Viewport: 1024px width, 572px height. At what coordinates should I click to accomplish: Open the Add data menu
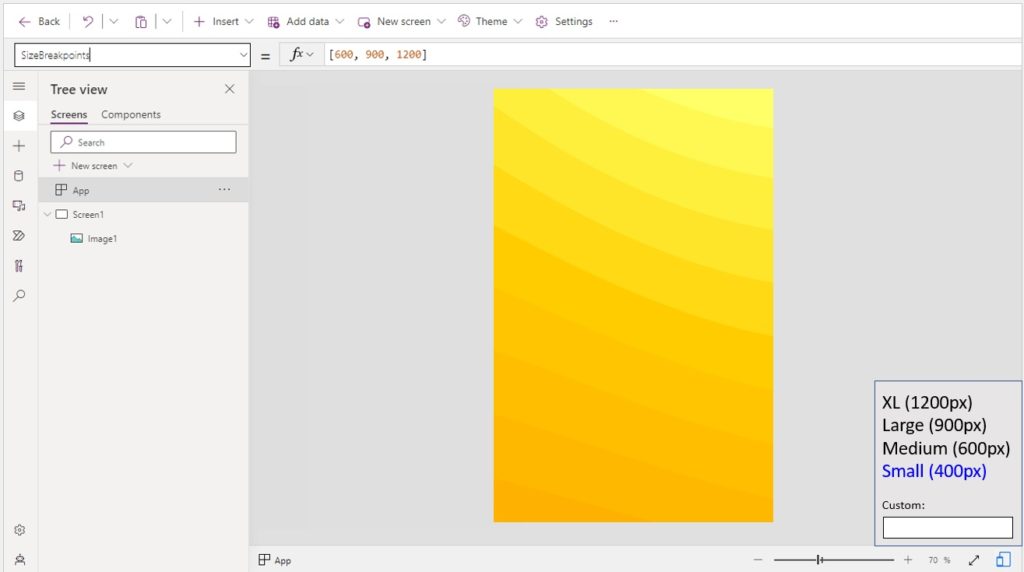[x=298, y=22]
